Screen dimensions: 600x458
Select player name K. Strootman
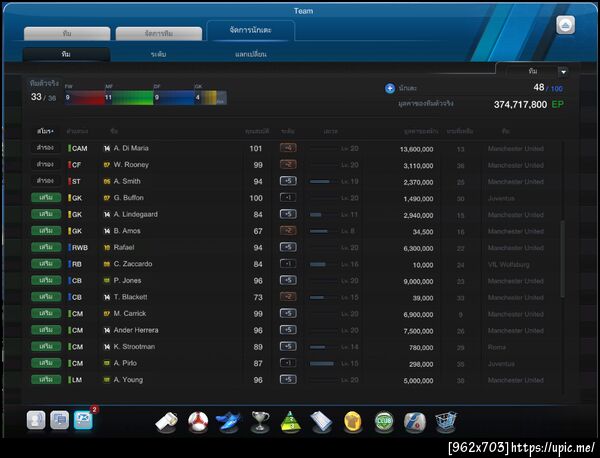click(134, 347)
